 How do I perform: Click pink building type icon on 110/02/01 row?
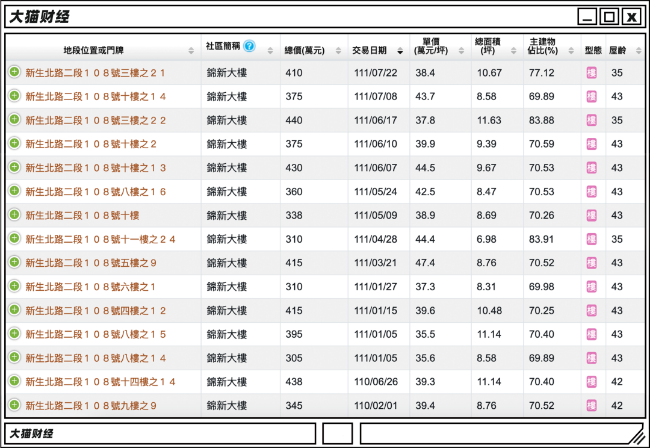pyautogui.click(x=592, y=405)
